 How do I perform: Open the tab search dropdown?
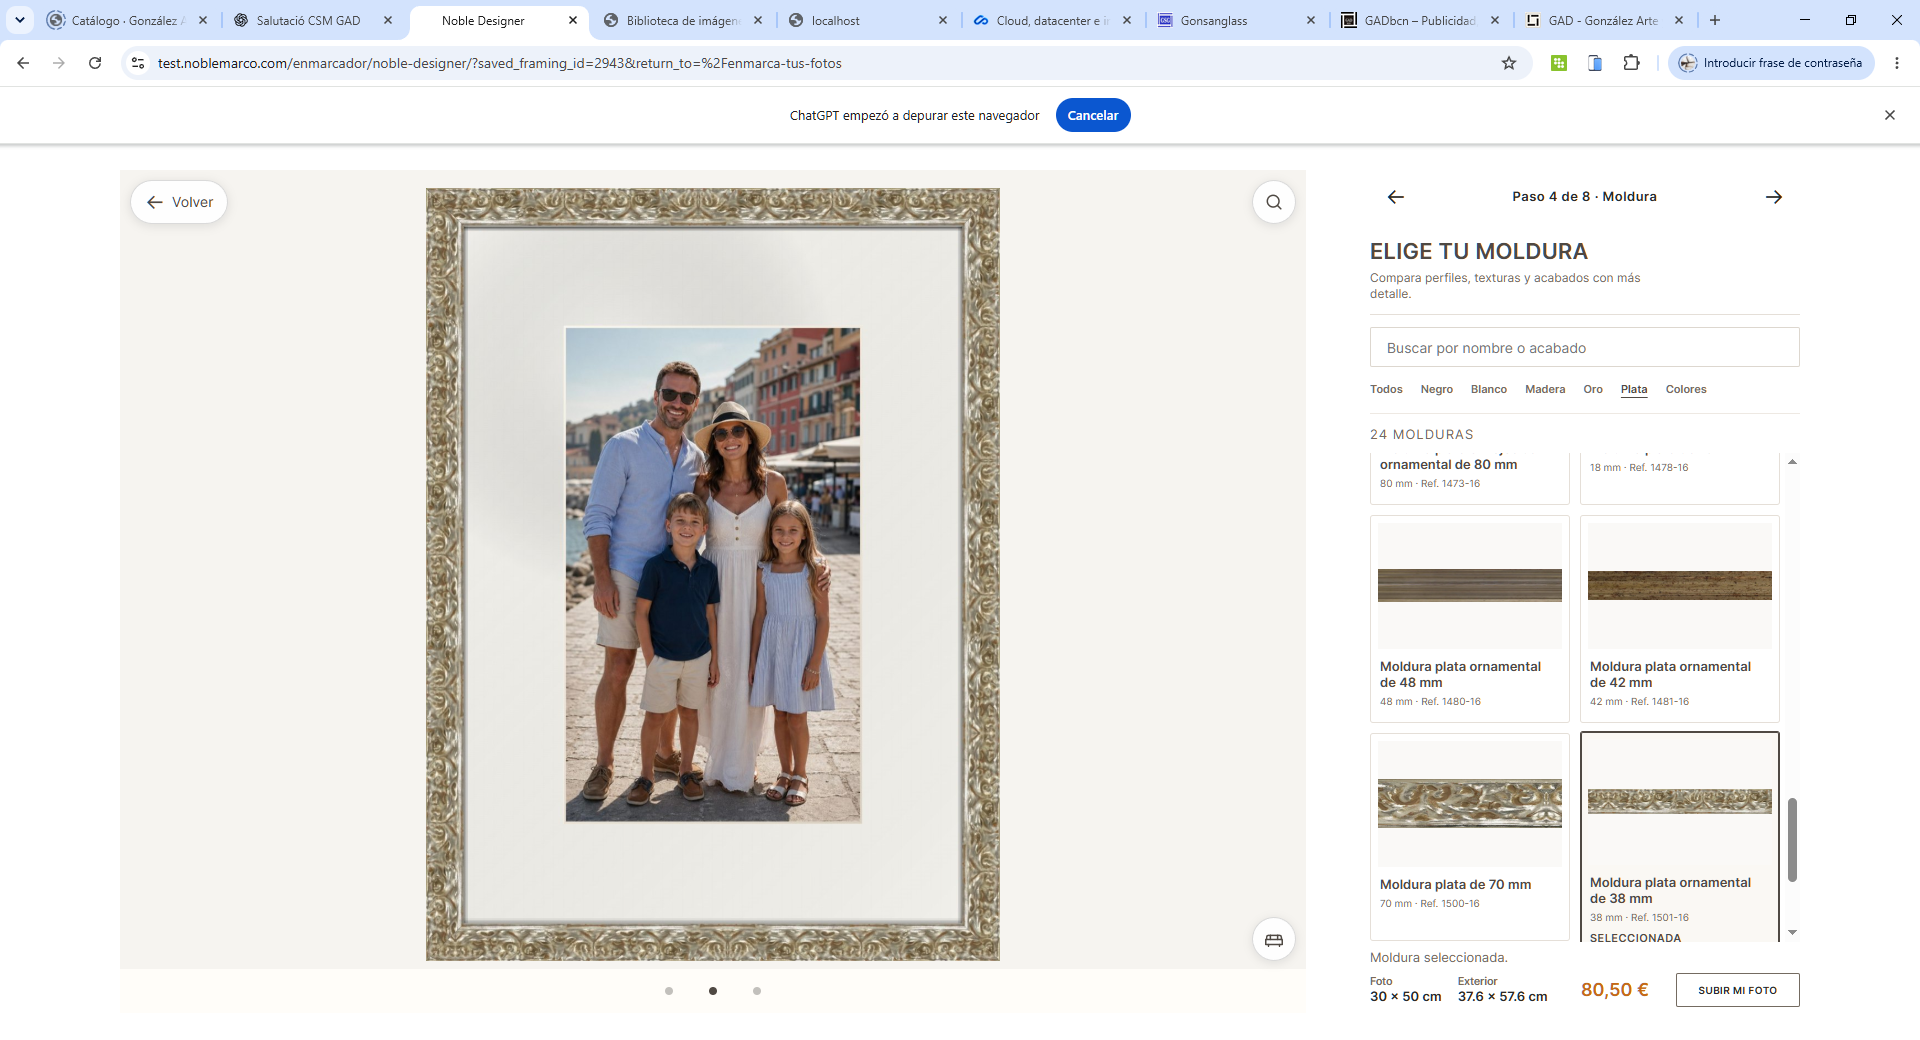pos(19,20)
